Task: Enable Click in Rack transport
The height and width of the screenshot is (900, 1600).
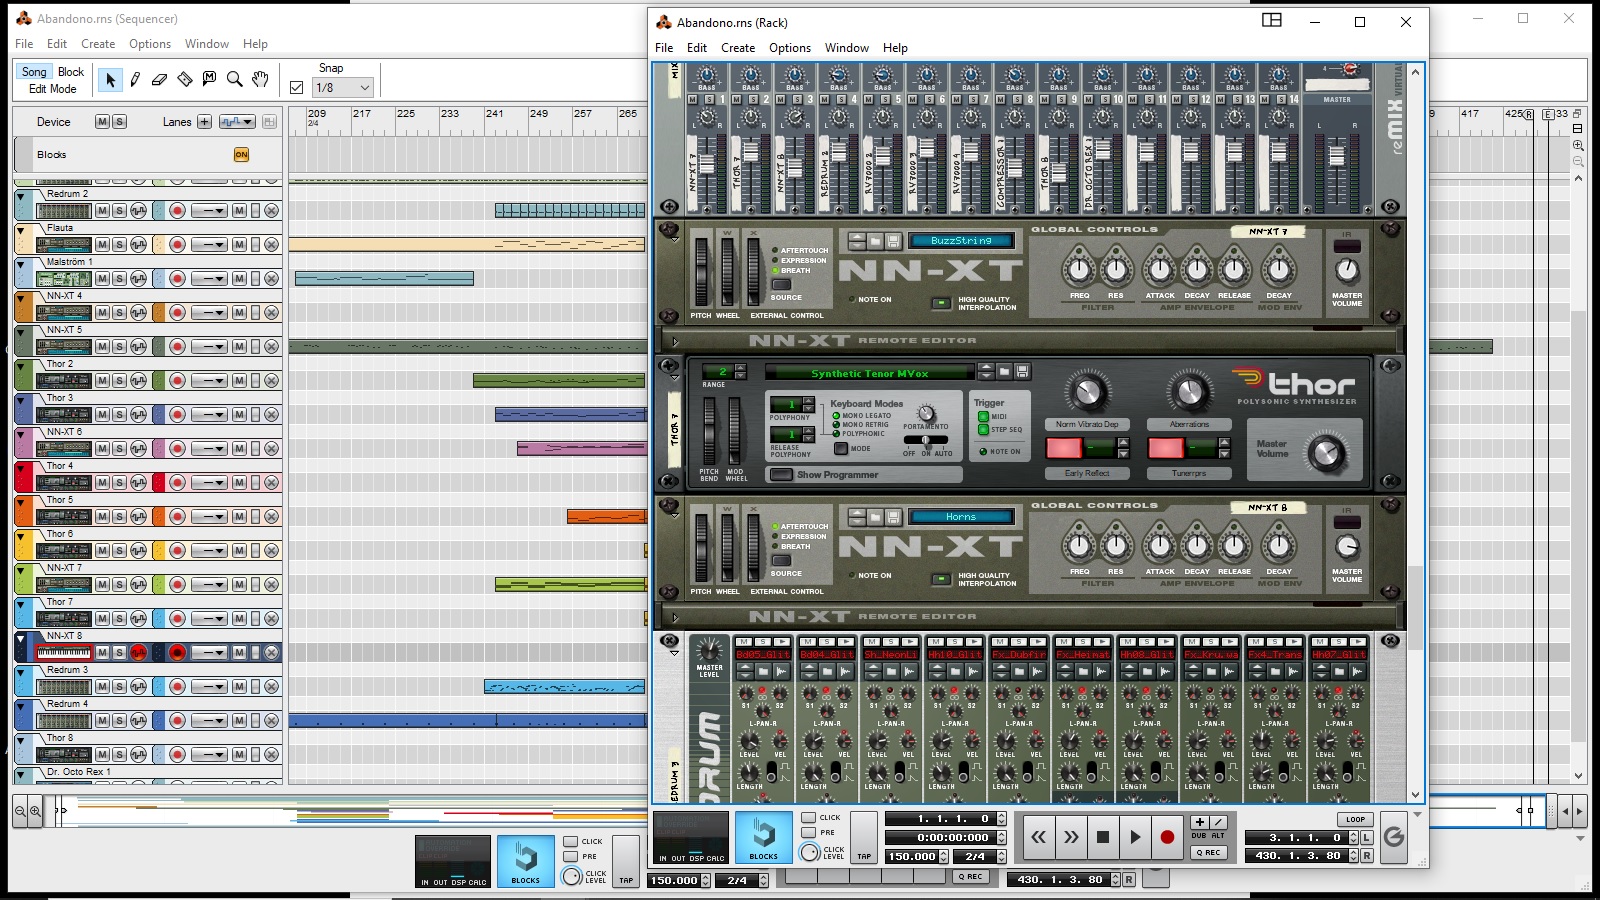Action: 809,818
